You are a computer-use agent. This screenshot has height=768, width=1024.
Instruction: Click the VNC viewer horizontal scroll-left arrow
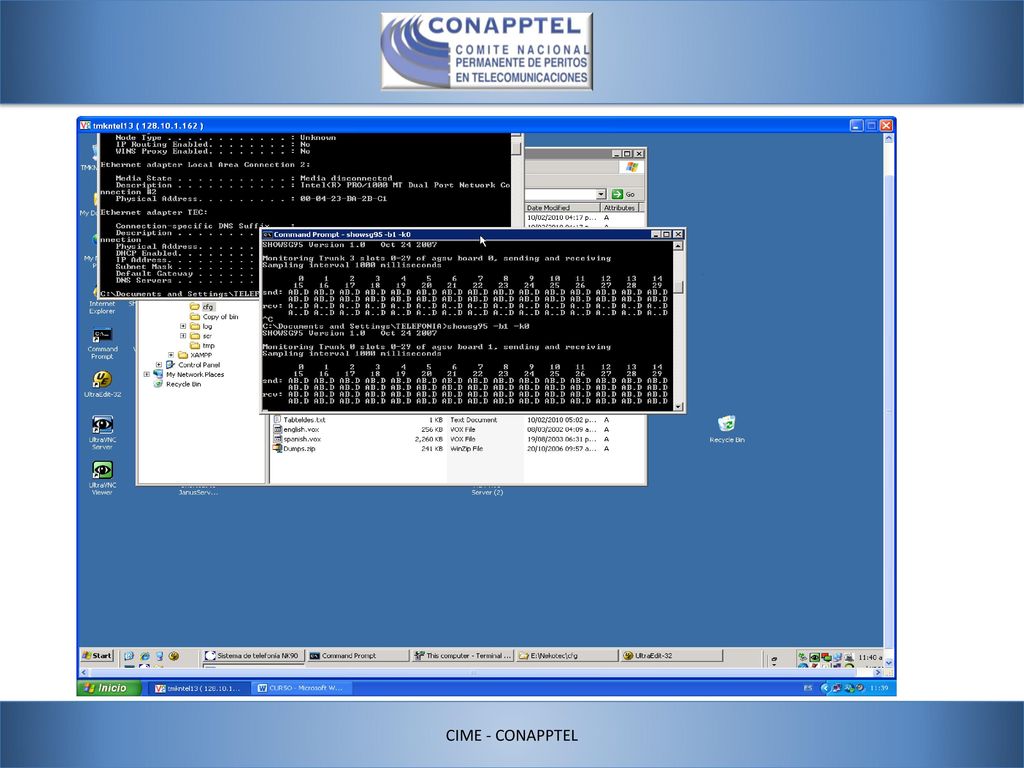(83, 672)
